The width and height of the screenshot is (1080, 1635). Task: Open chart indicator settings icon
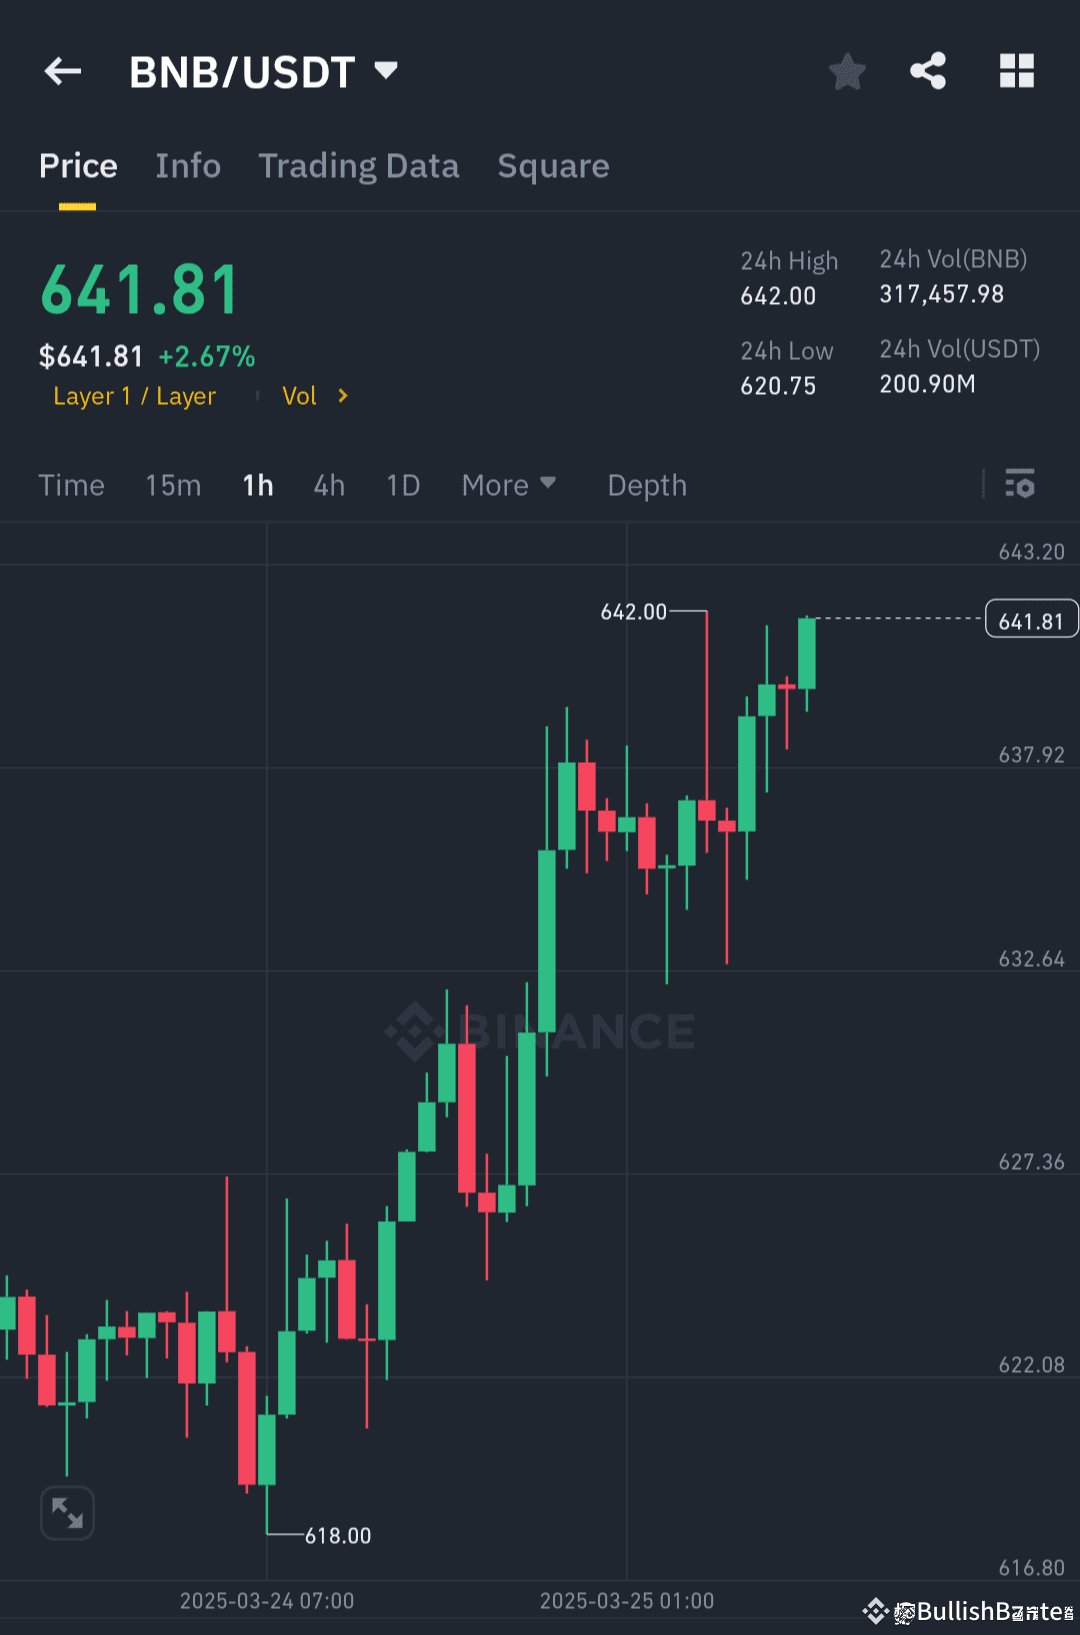pos(1020,485)
